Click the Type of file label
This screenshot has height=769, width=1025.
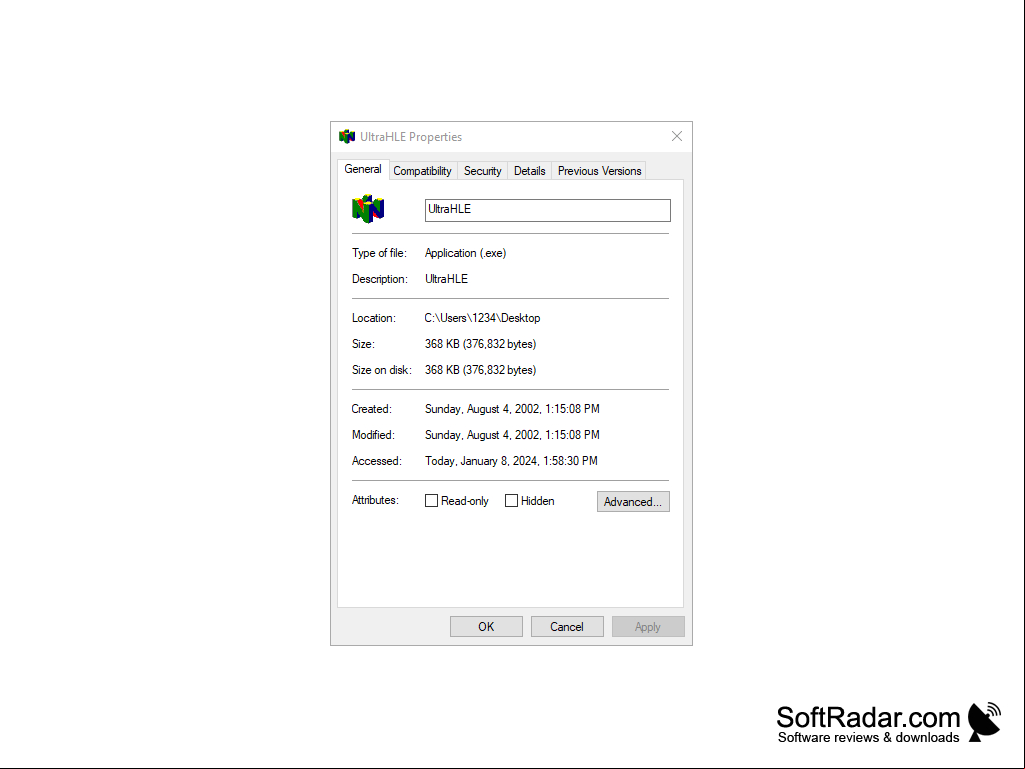pos(379,253)
